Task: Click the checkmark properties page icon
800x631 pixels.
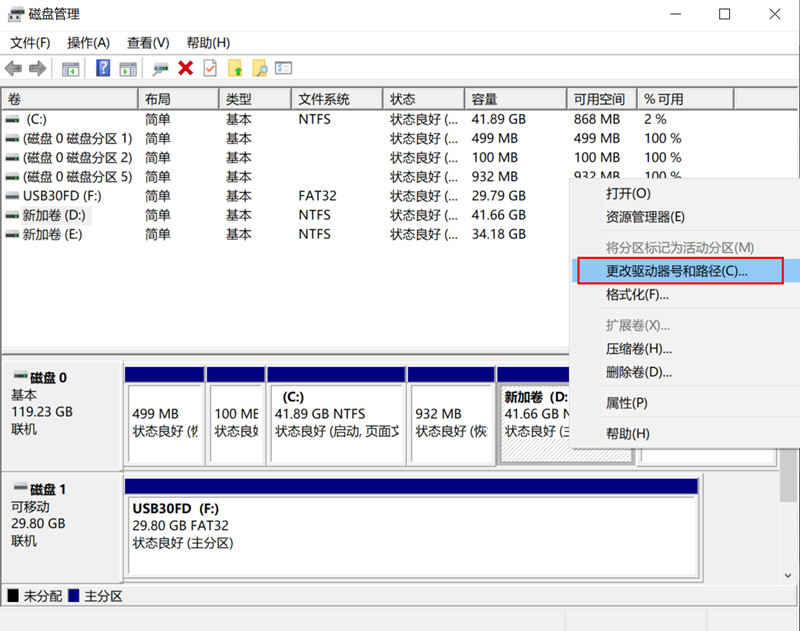Action: click(x=210, y=68)
